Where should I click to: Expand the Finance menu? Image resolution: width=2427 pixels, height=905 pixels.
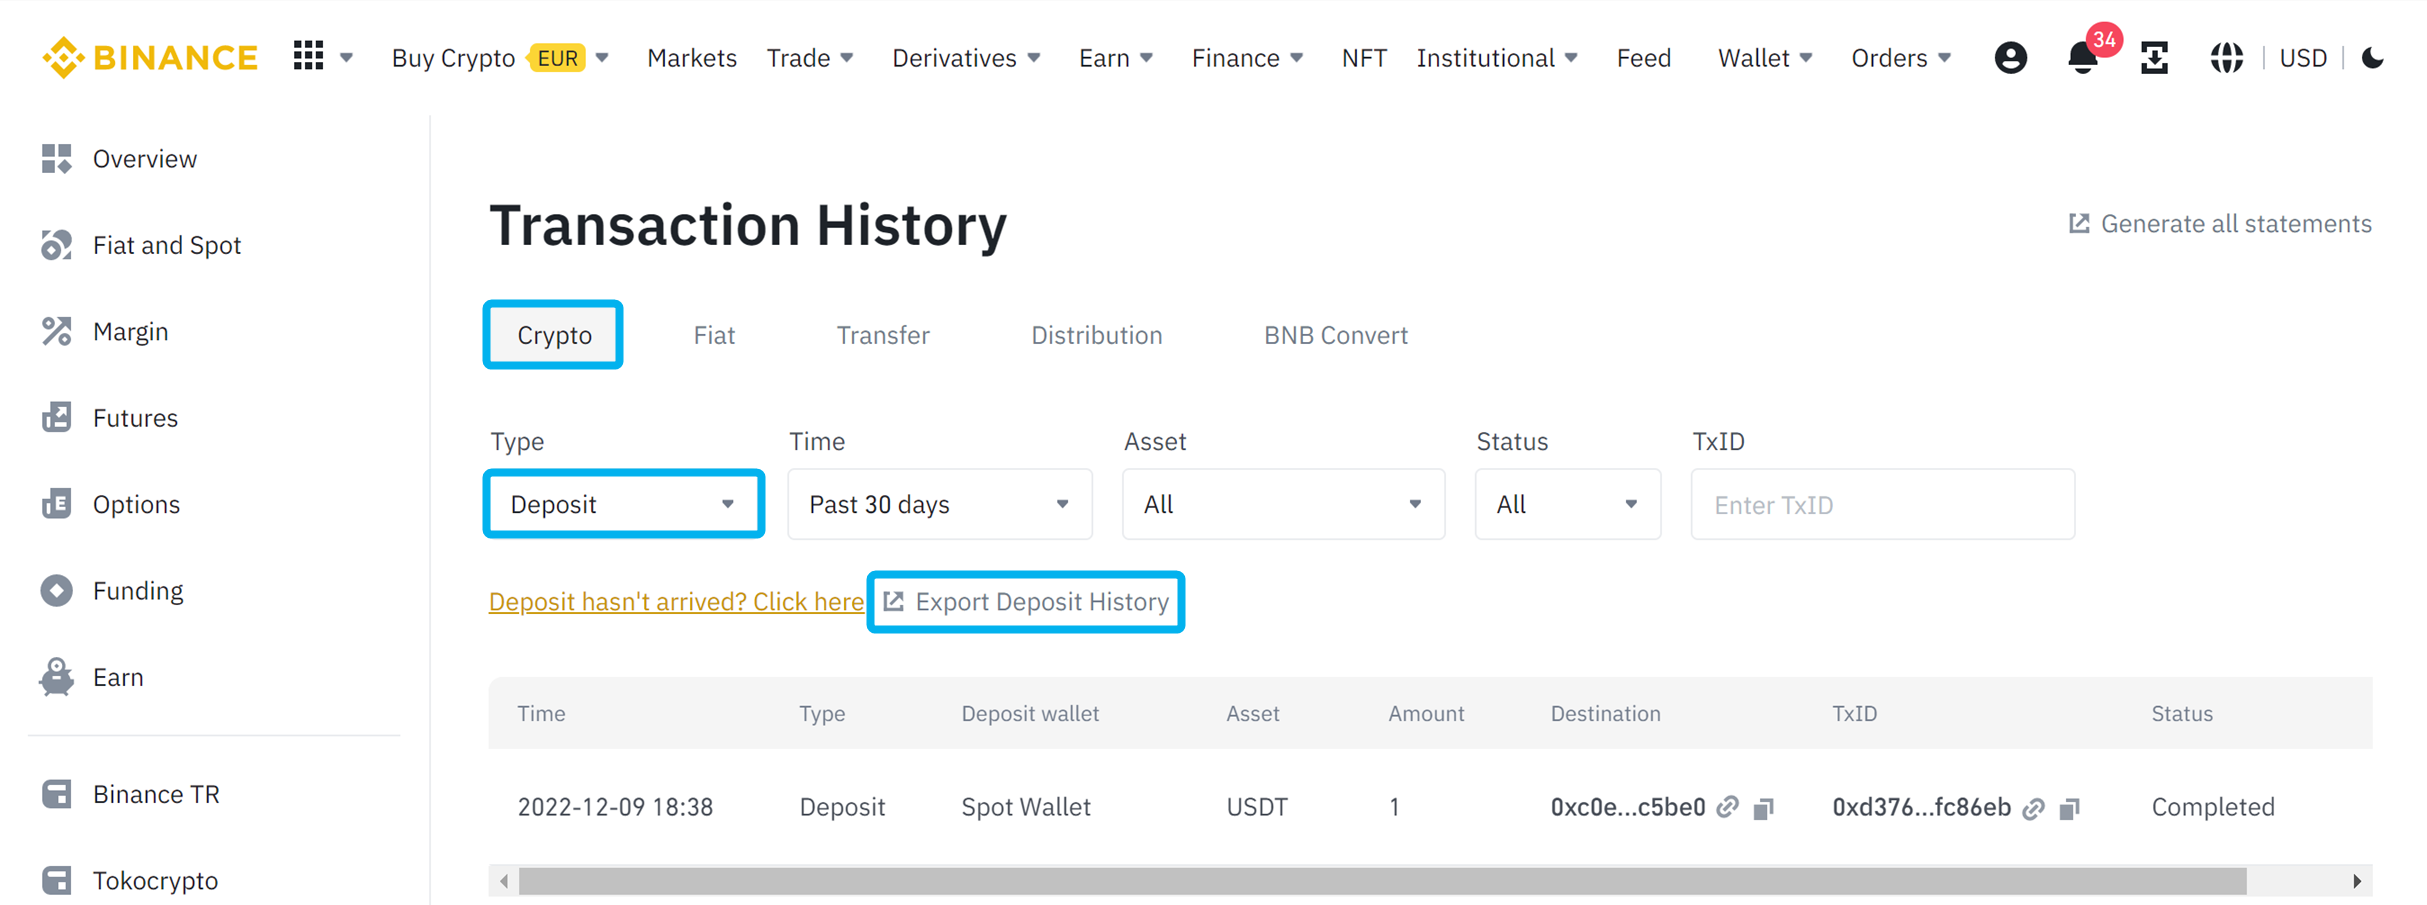pos(1297,58)
